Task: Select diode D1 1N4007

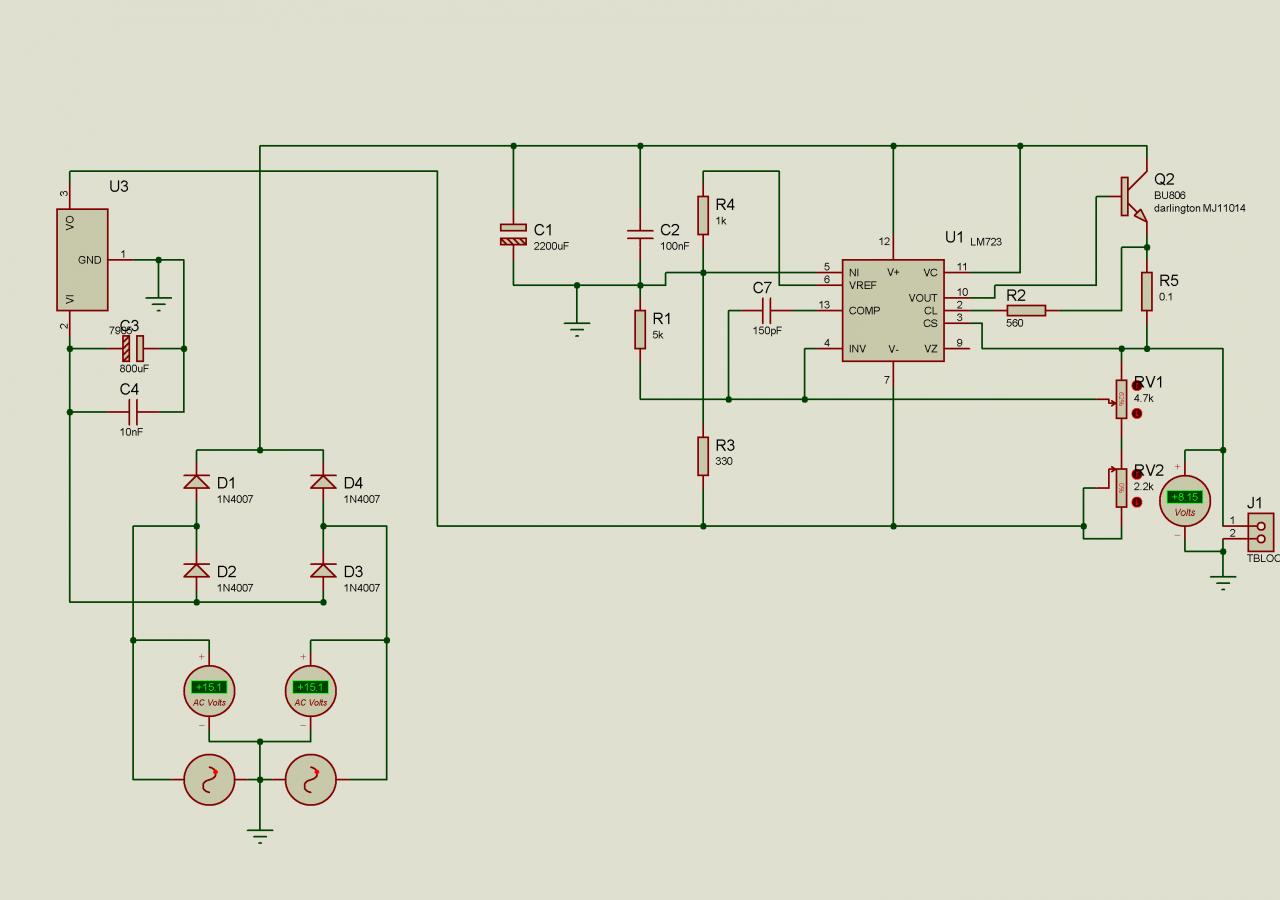Action: [x=196, y=483]
